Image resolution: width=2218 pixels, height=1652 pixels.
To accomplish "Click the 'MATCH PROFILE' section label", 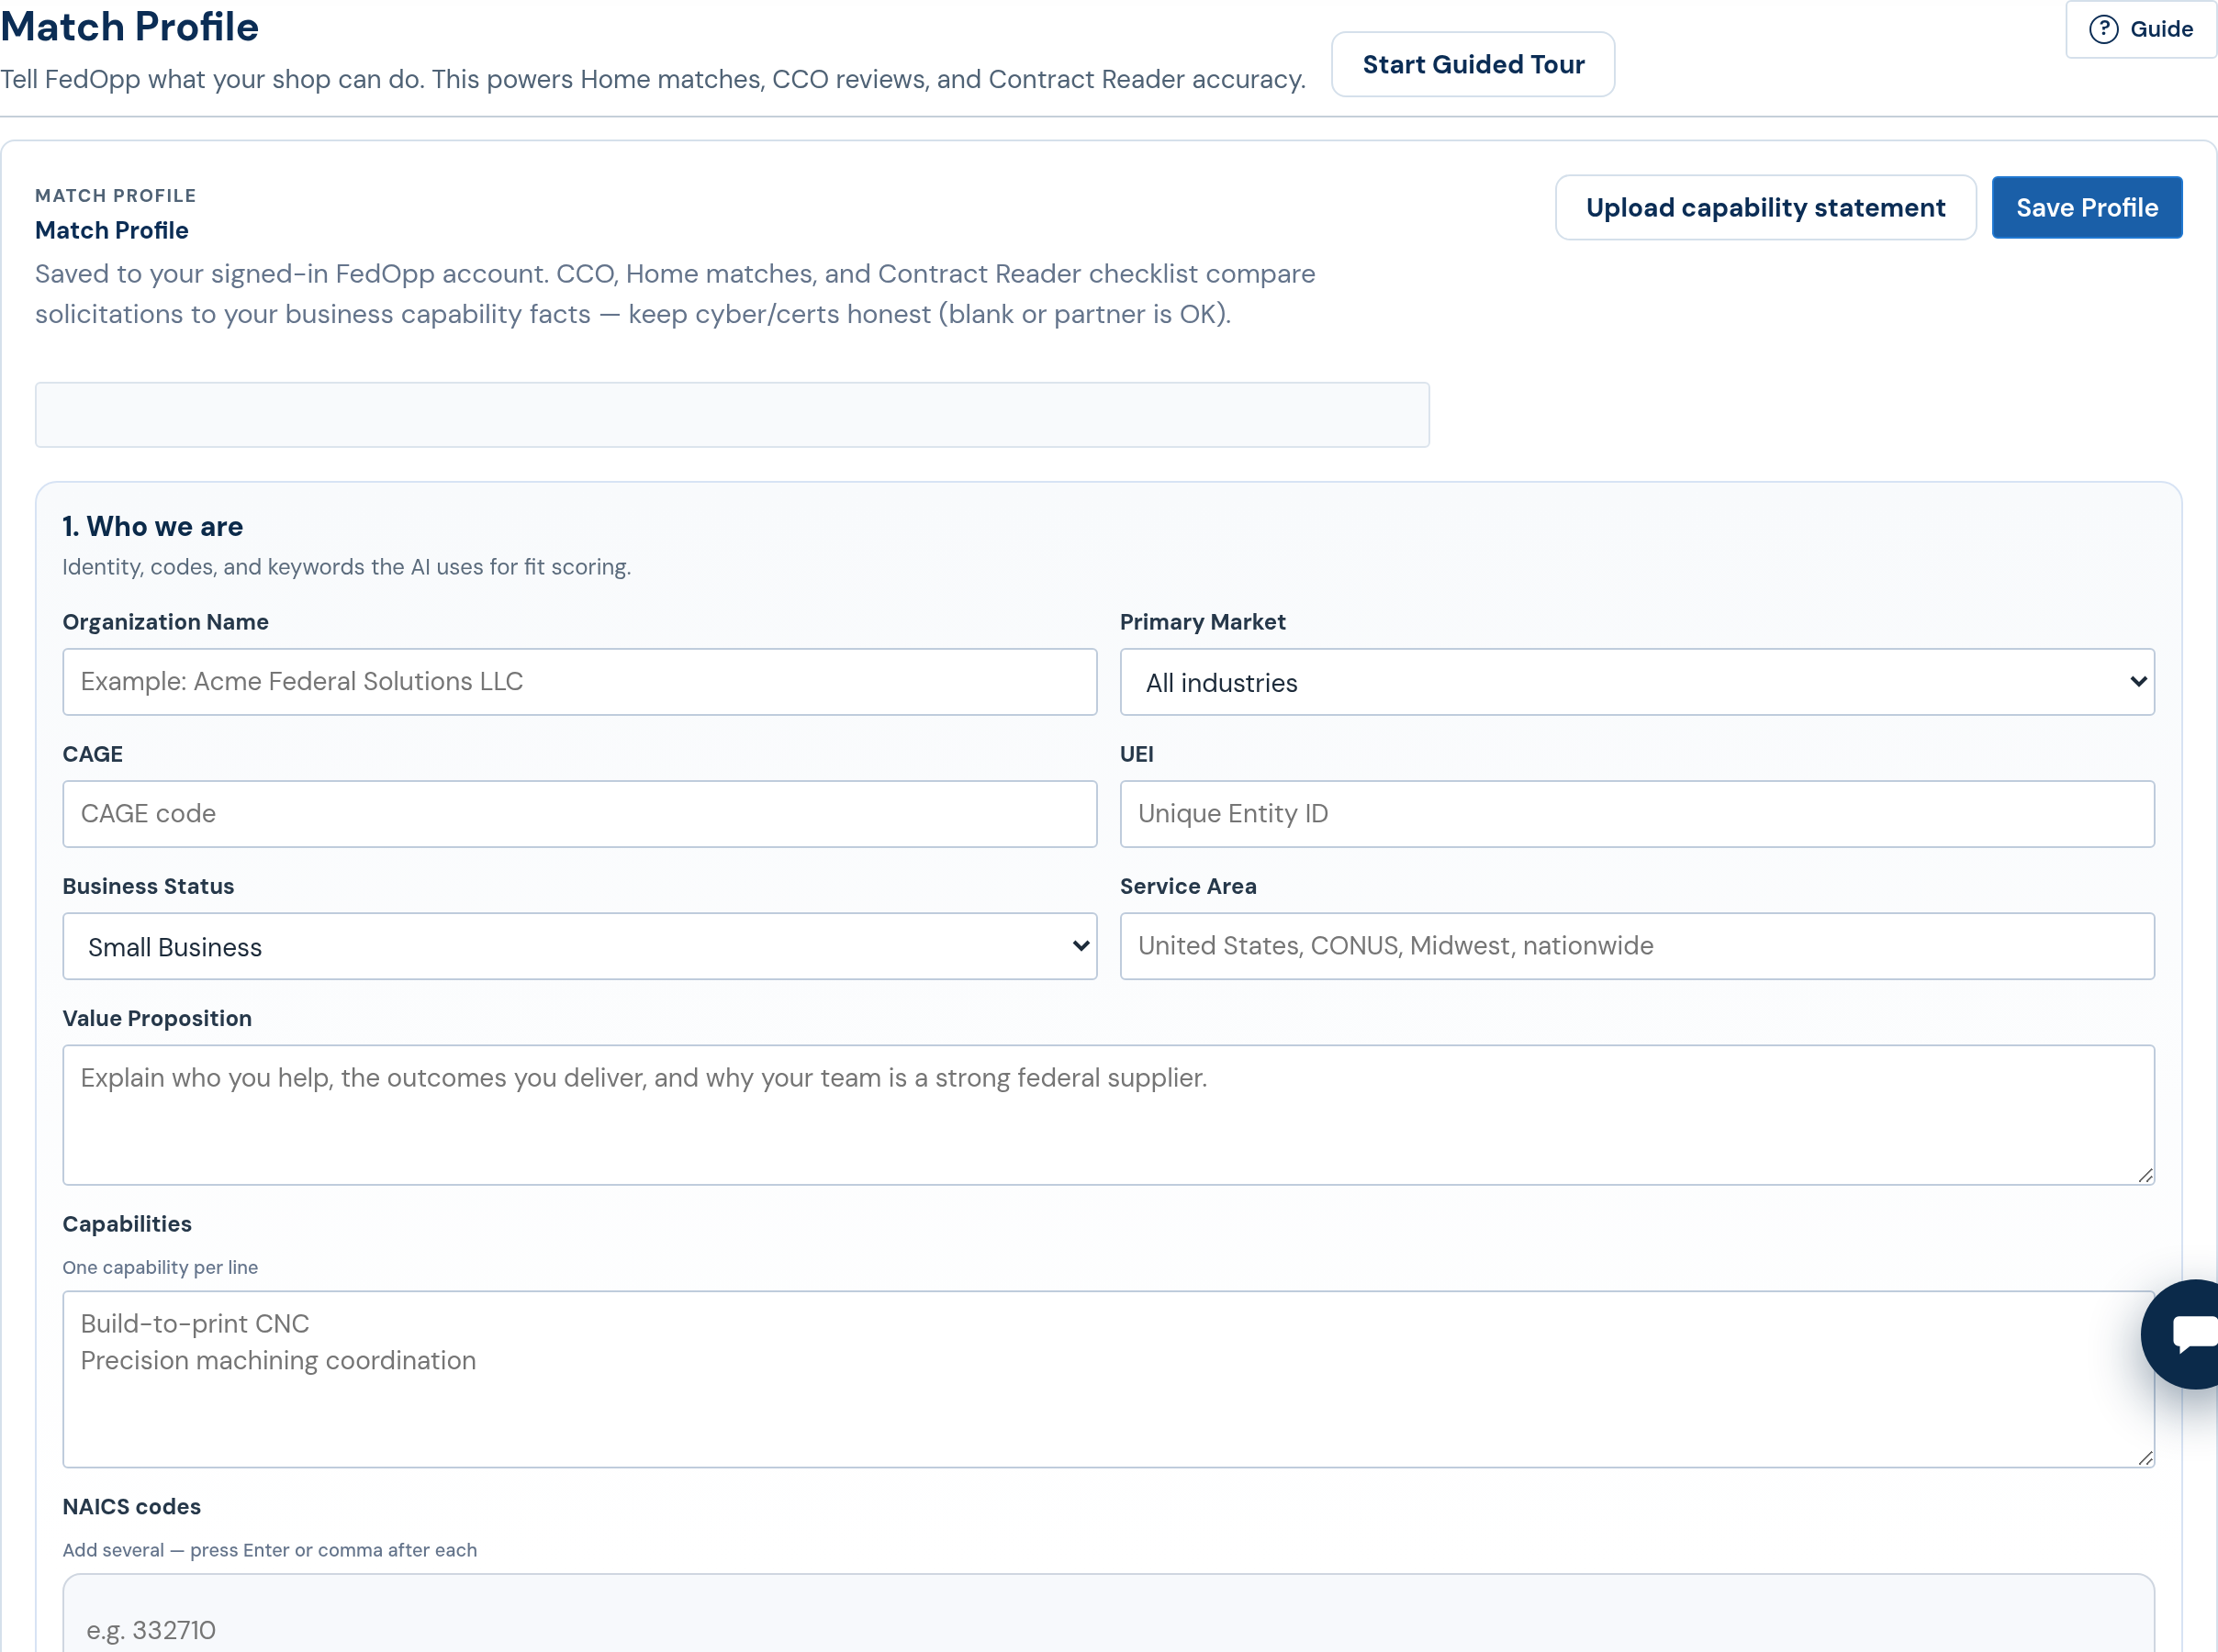I will [116, 196].
